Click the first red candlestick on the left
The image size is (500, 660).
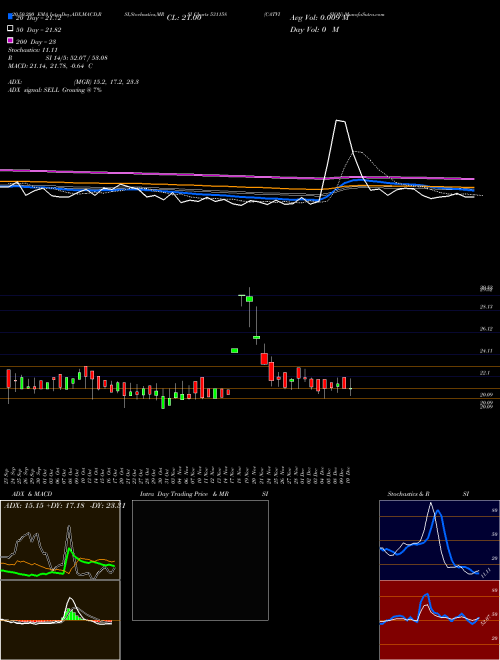tap(8, 378)
